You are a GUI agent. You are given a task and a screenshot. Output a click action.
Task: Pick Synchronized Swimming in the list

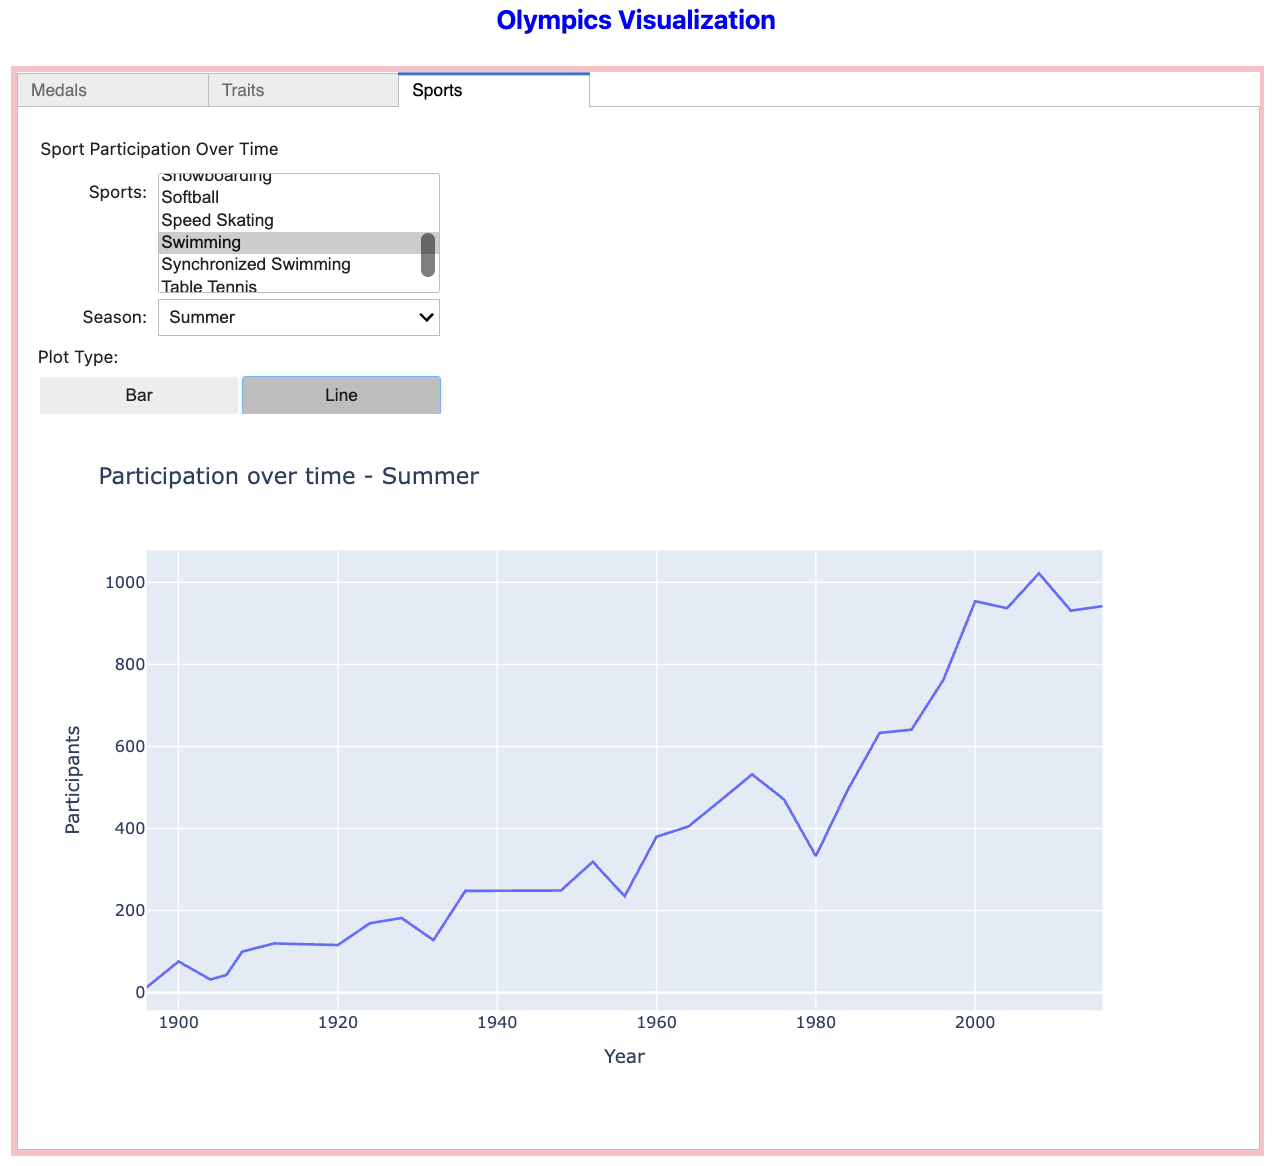click(255, 264)
